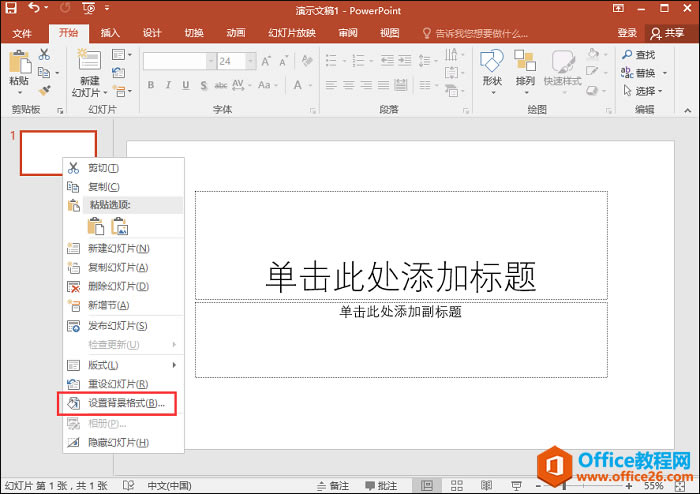
Task: Toggle text Shadow formatting
Action: (x=204, y=85)
